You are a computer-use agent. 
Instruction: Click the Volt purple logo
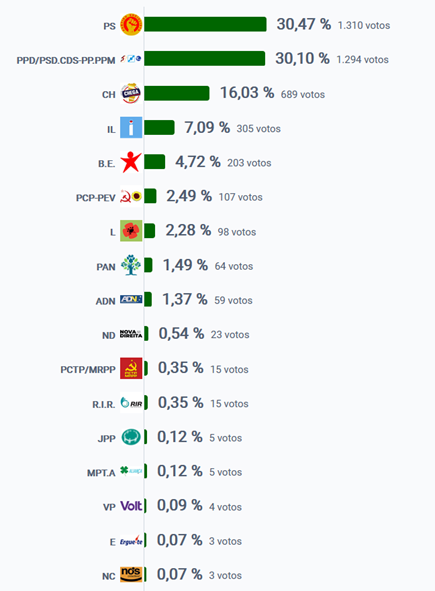(131, 506)
